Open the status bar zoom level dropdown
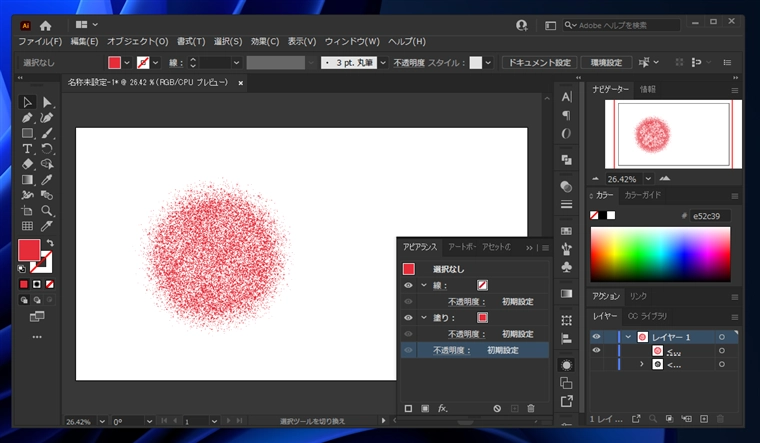 [102, 422]
